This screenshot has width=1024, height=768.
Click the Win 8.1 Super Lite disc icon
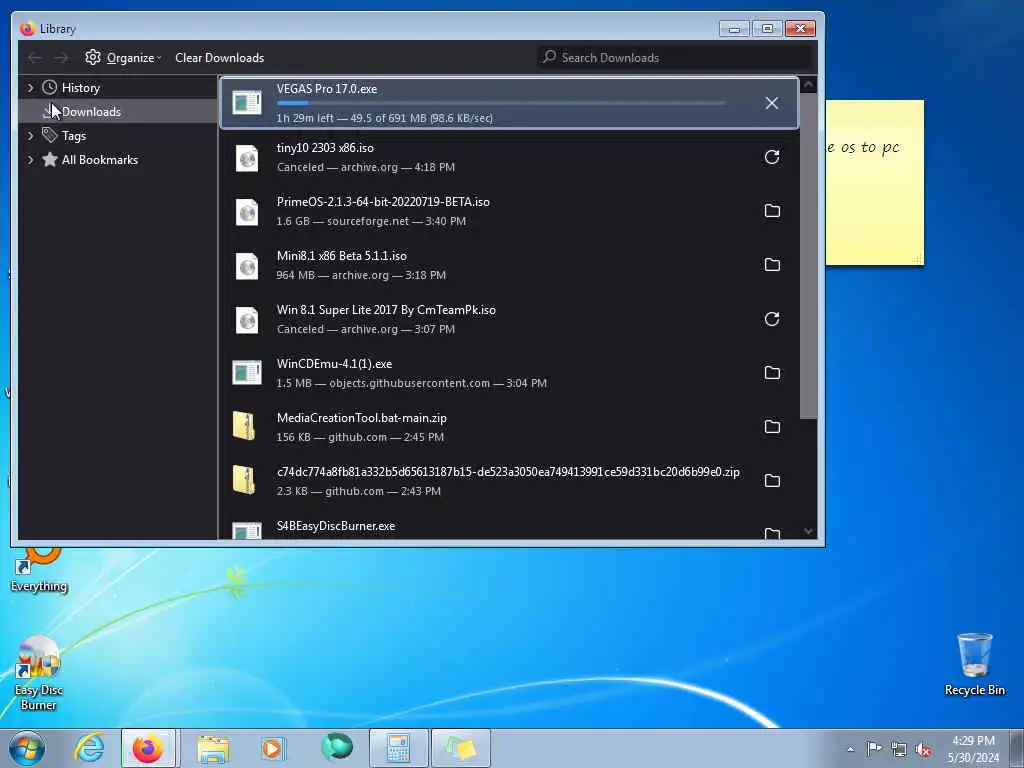247,320
